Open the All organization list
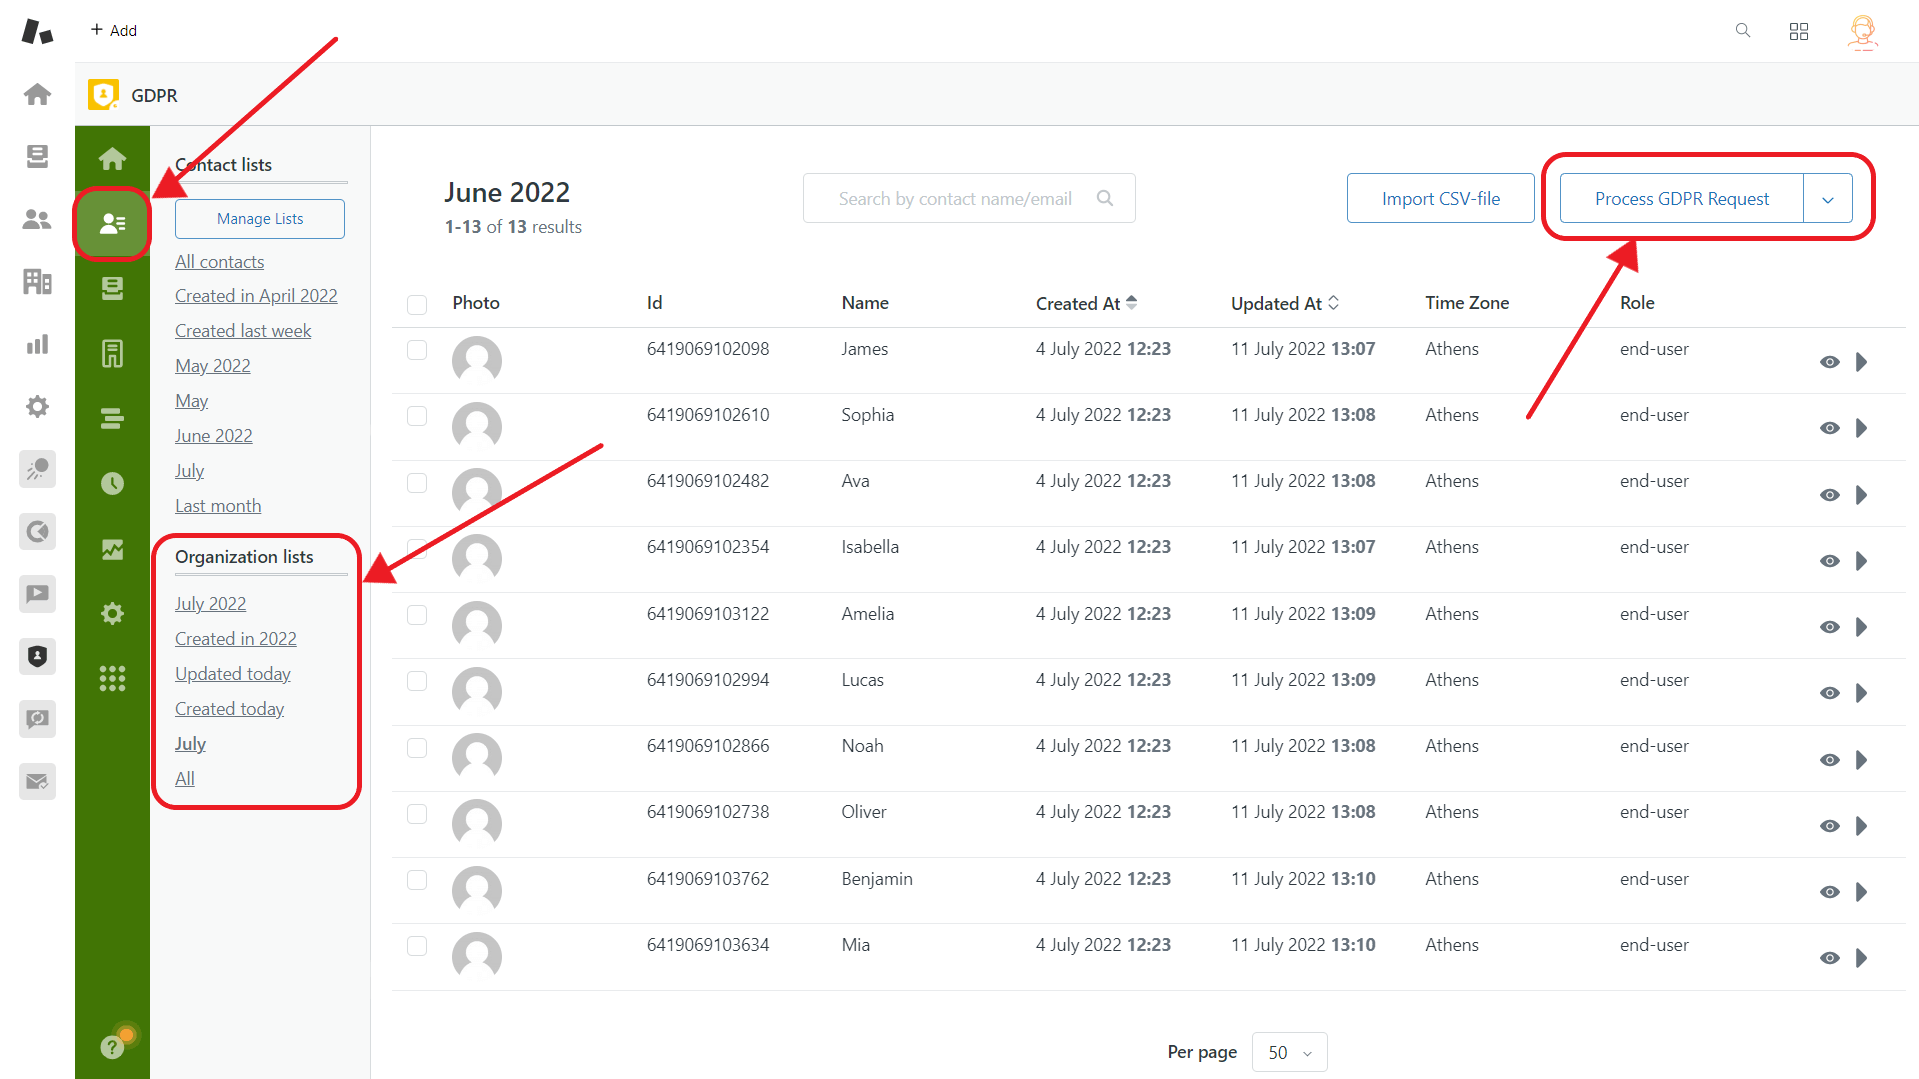The width and height of the screenshot is (1919, 1079). pyautogui.click(x=185, y=779)
